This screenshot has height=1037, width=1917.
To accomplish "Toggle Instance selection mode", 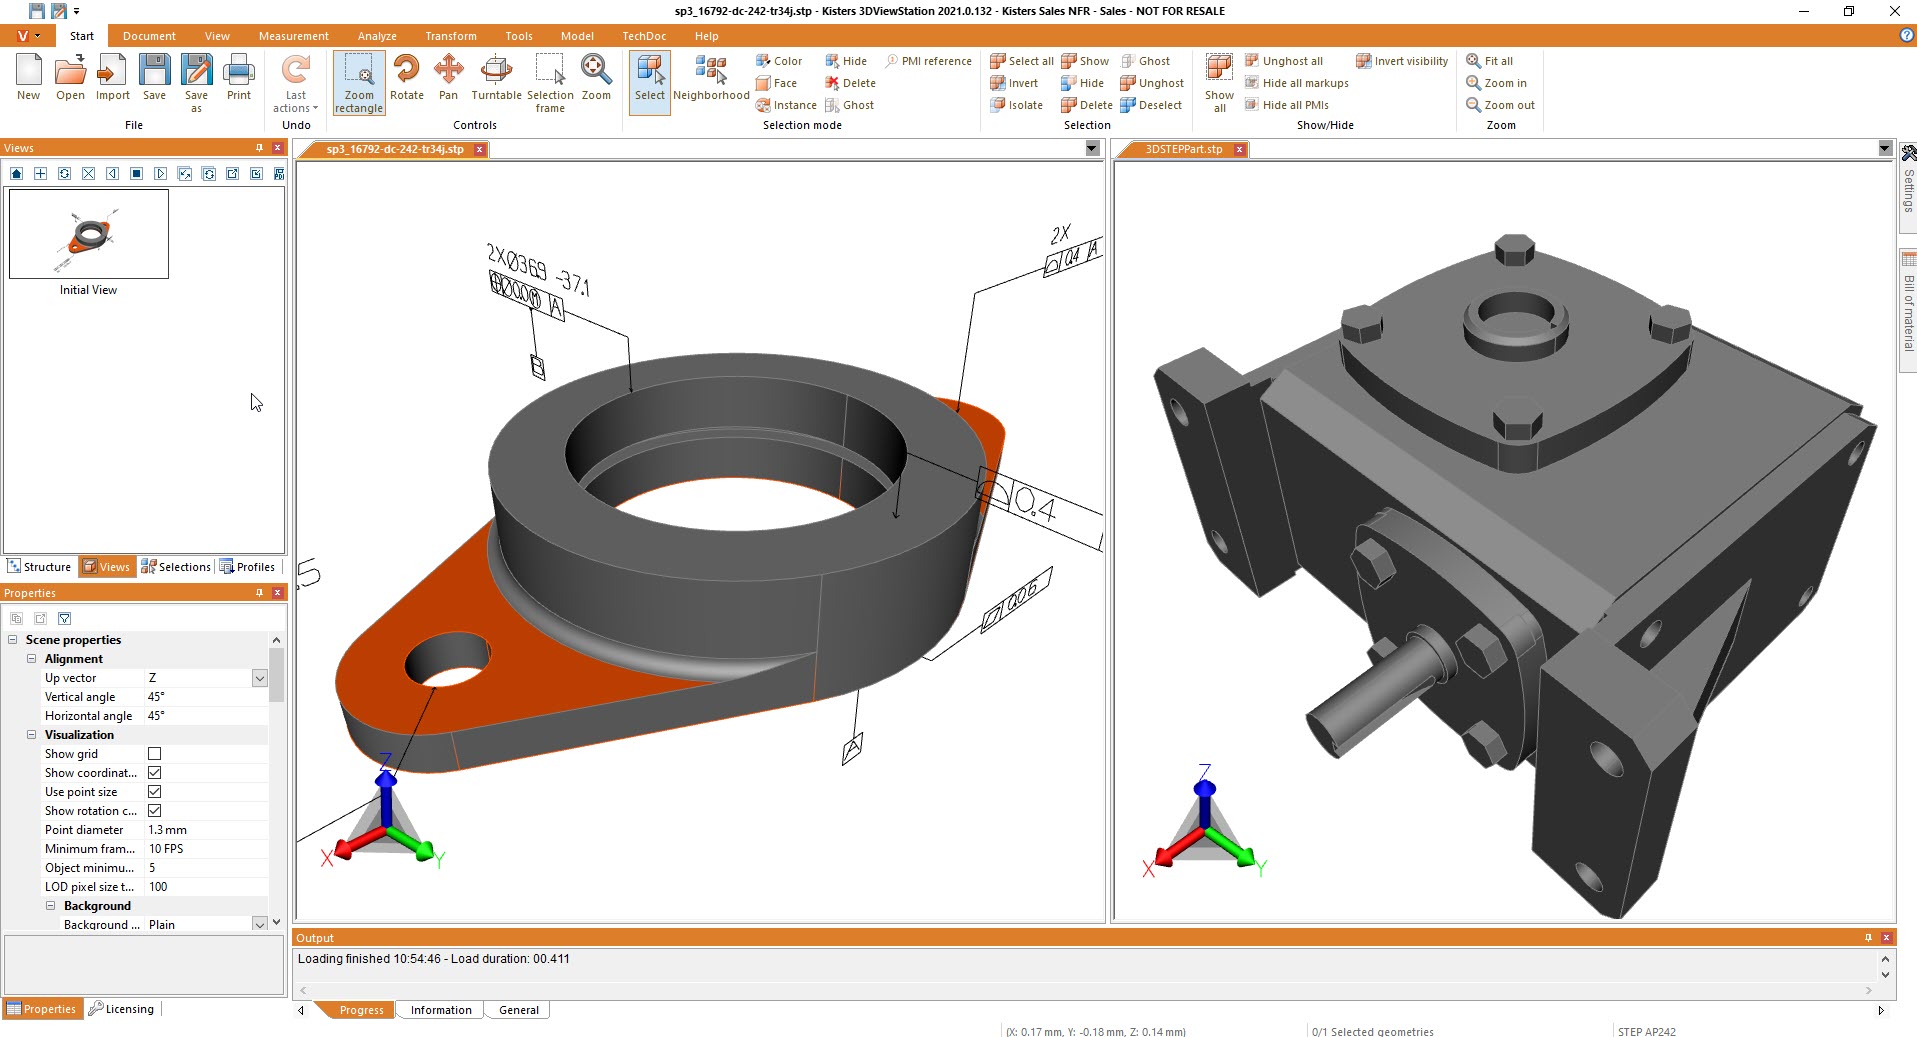I will tap(786, 105).
